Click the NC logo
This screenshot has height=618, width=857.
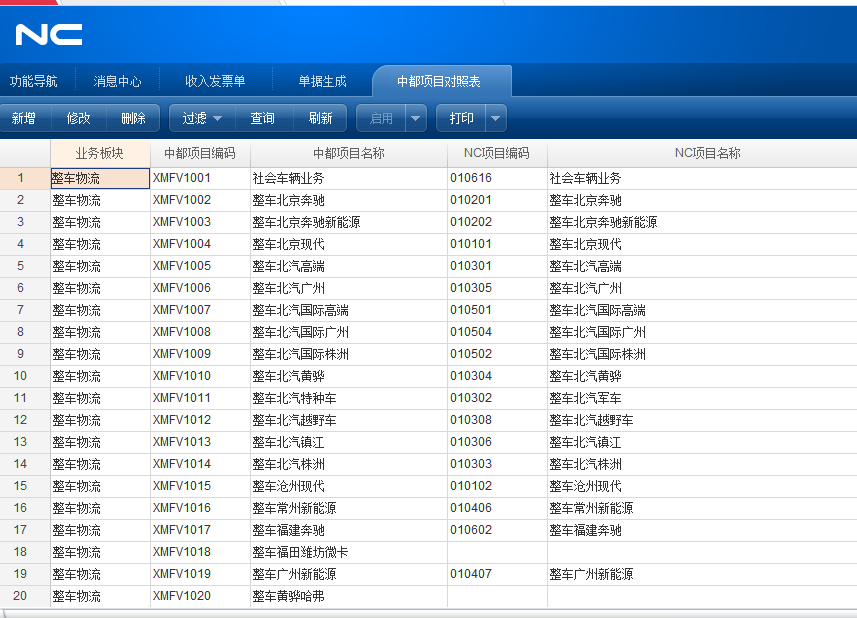point(49,35)
